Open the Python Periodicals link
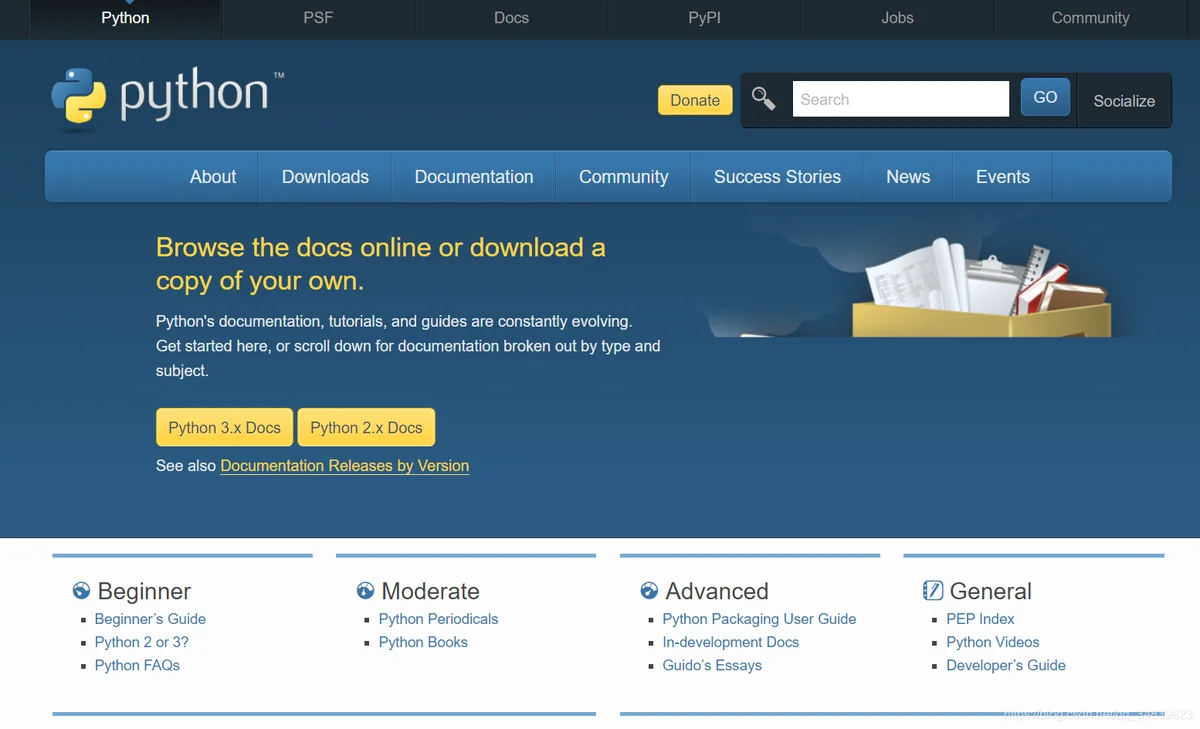Screen dimensions: 1200x729 click(x=438, y=619)
